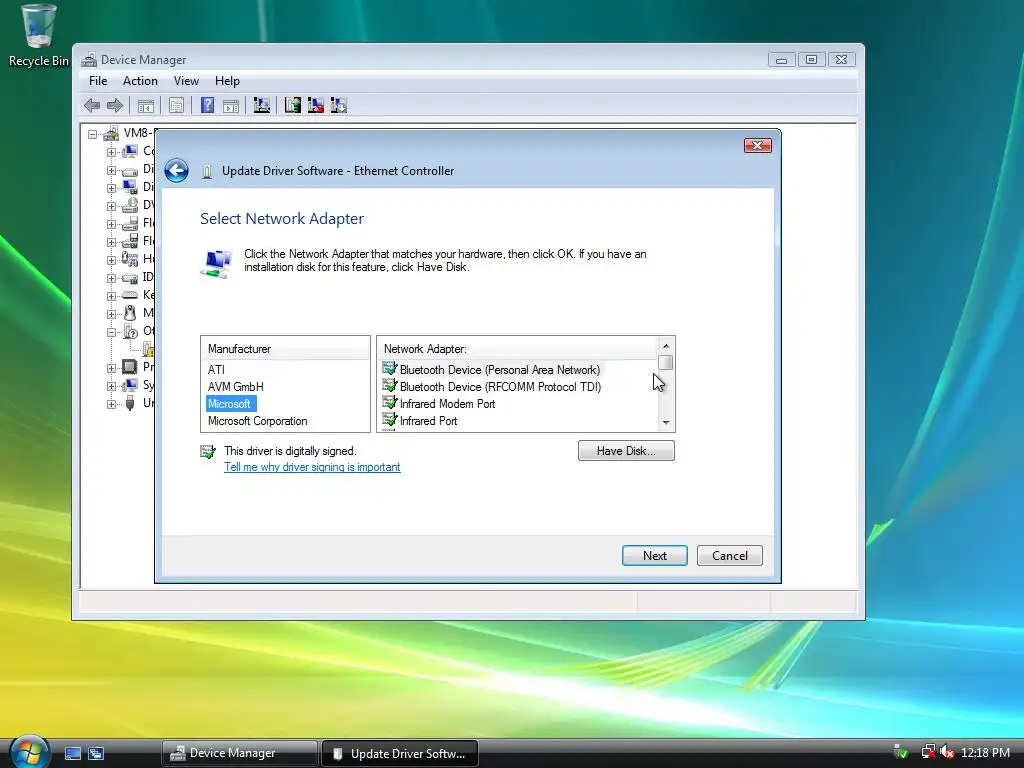
Task: Open the Windows Start orb
Action: coord(29,751)
